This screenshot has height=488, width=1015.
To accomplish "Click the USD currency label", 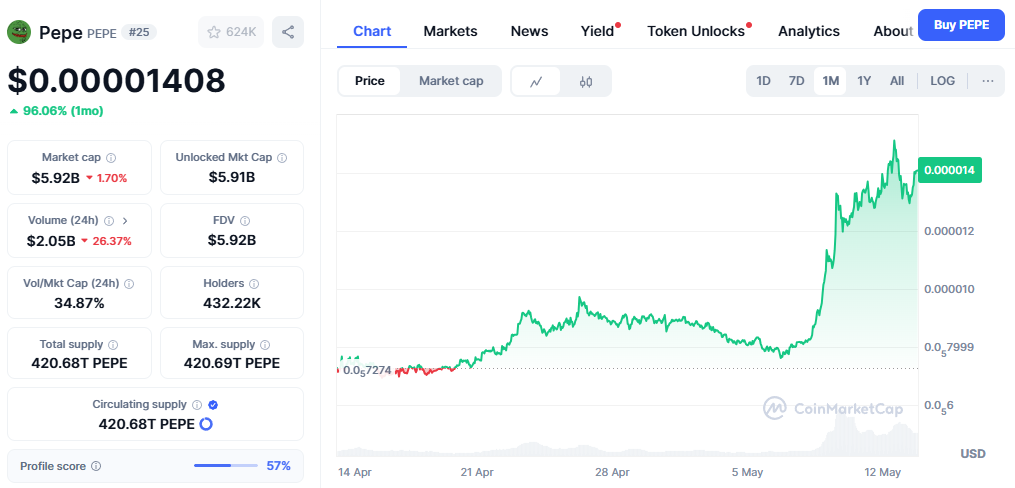I will pos(972,454).
